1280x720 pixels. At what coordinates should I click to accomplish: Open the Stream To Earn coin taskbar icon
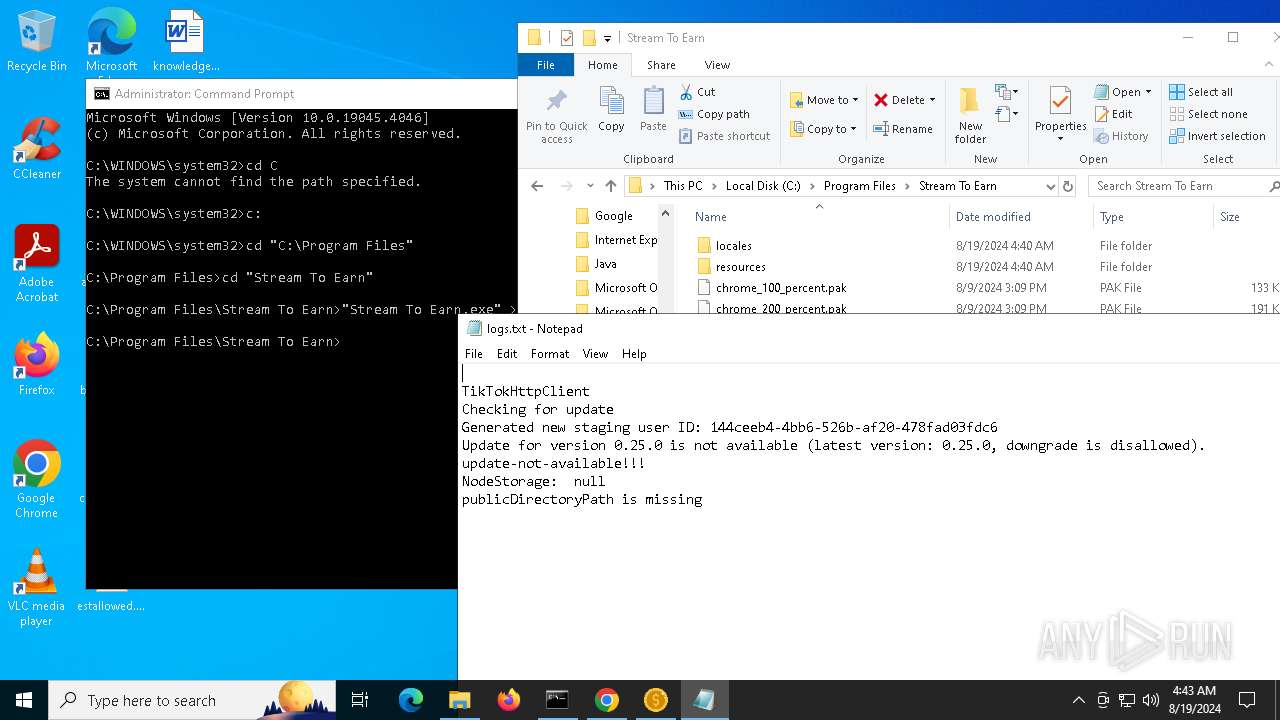point(655,700)
